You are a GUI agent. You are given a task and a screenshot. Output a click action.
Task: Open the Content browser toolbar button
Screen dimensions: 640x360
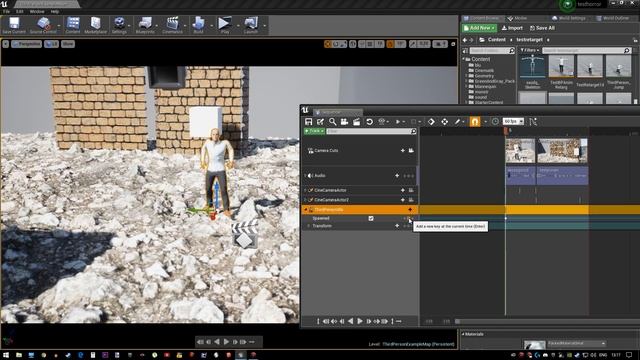[x=73, y=25]
